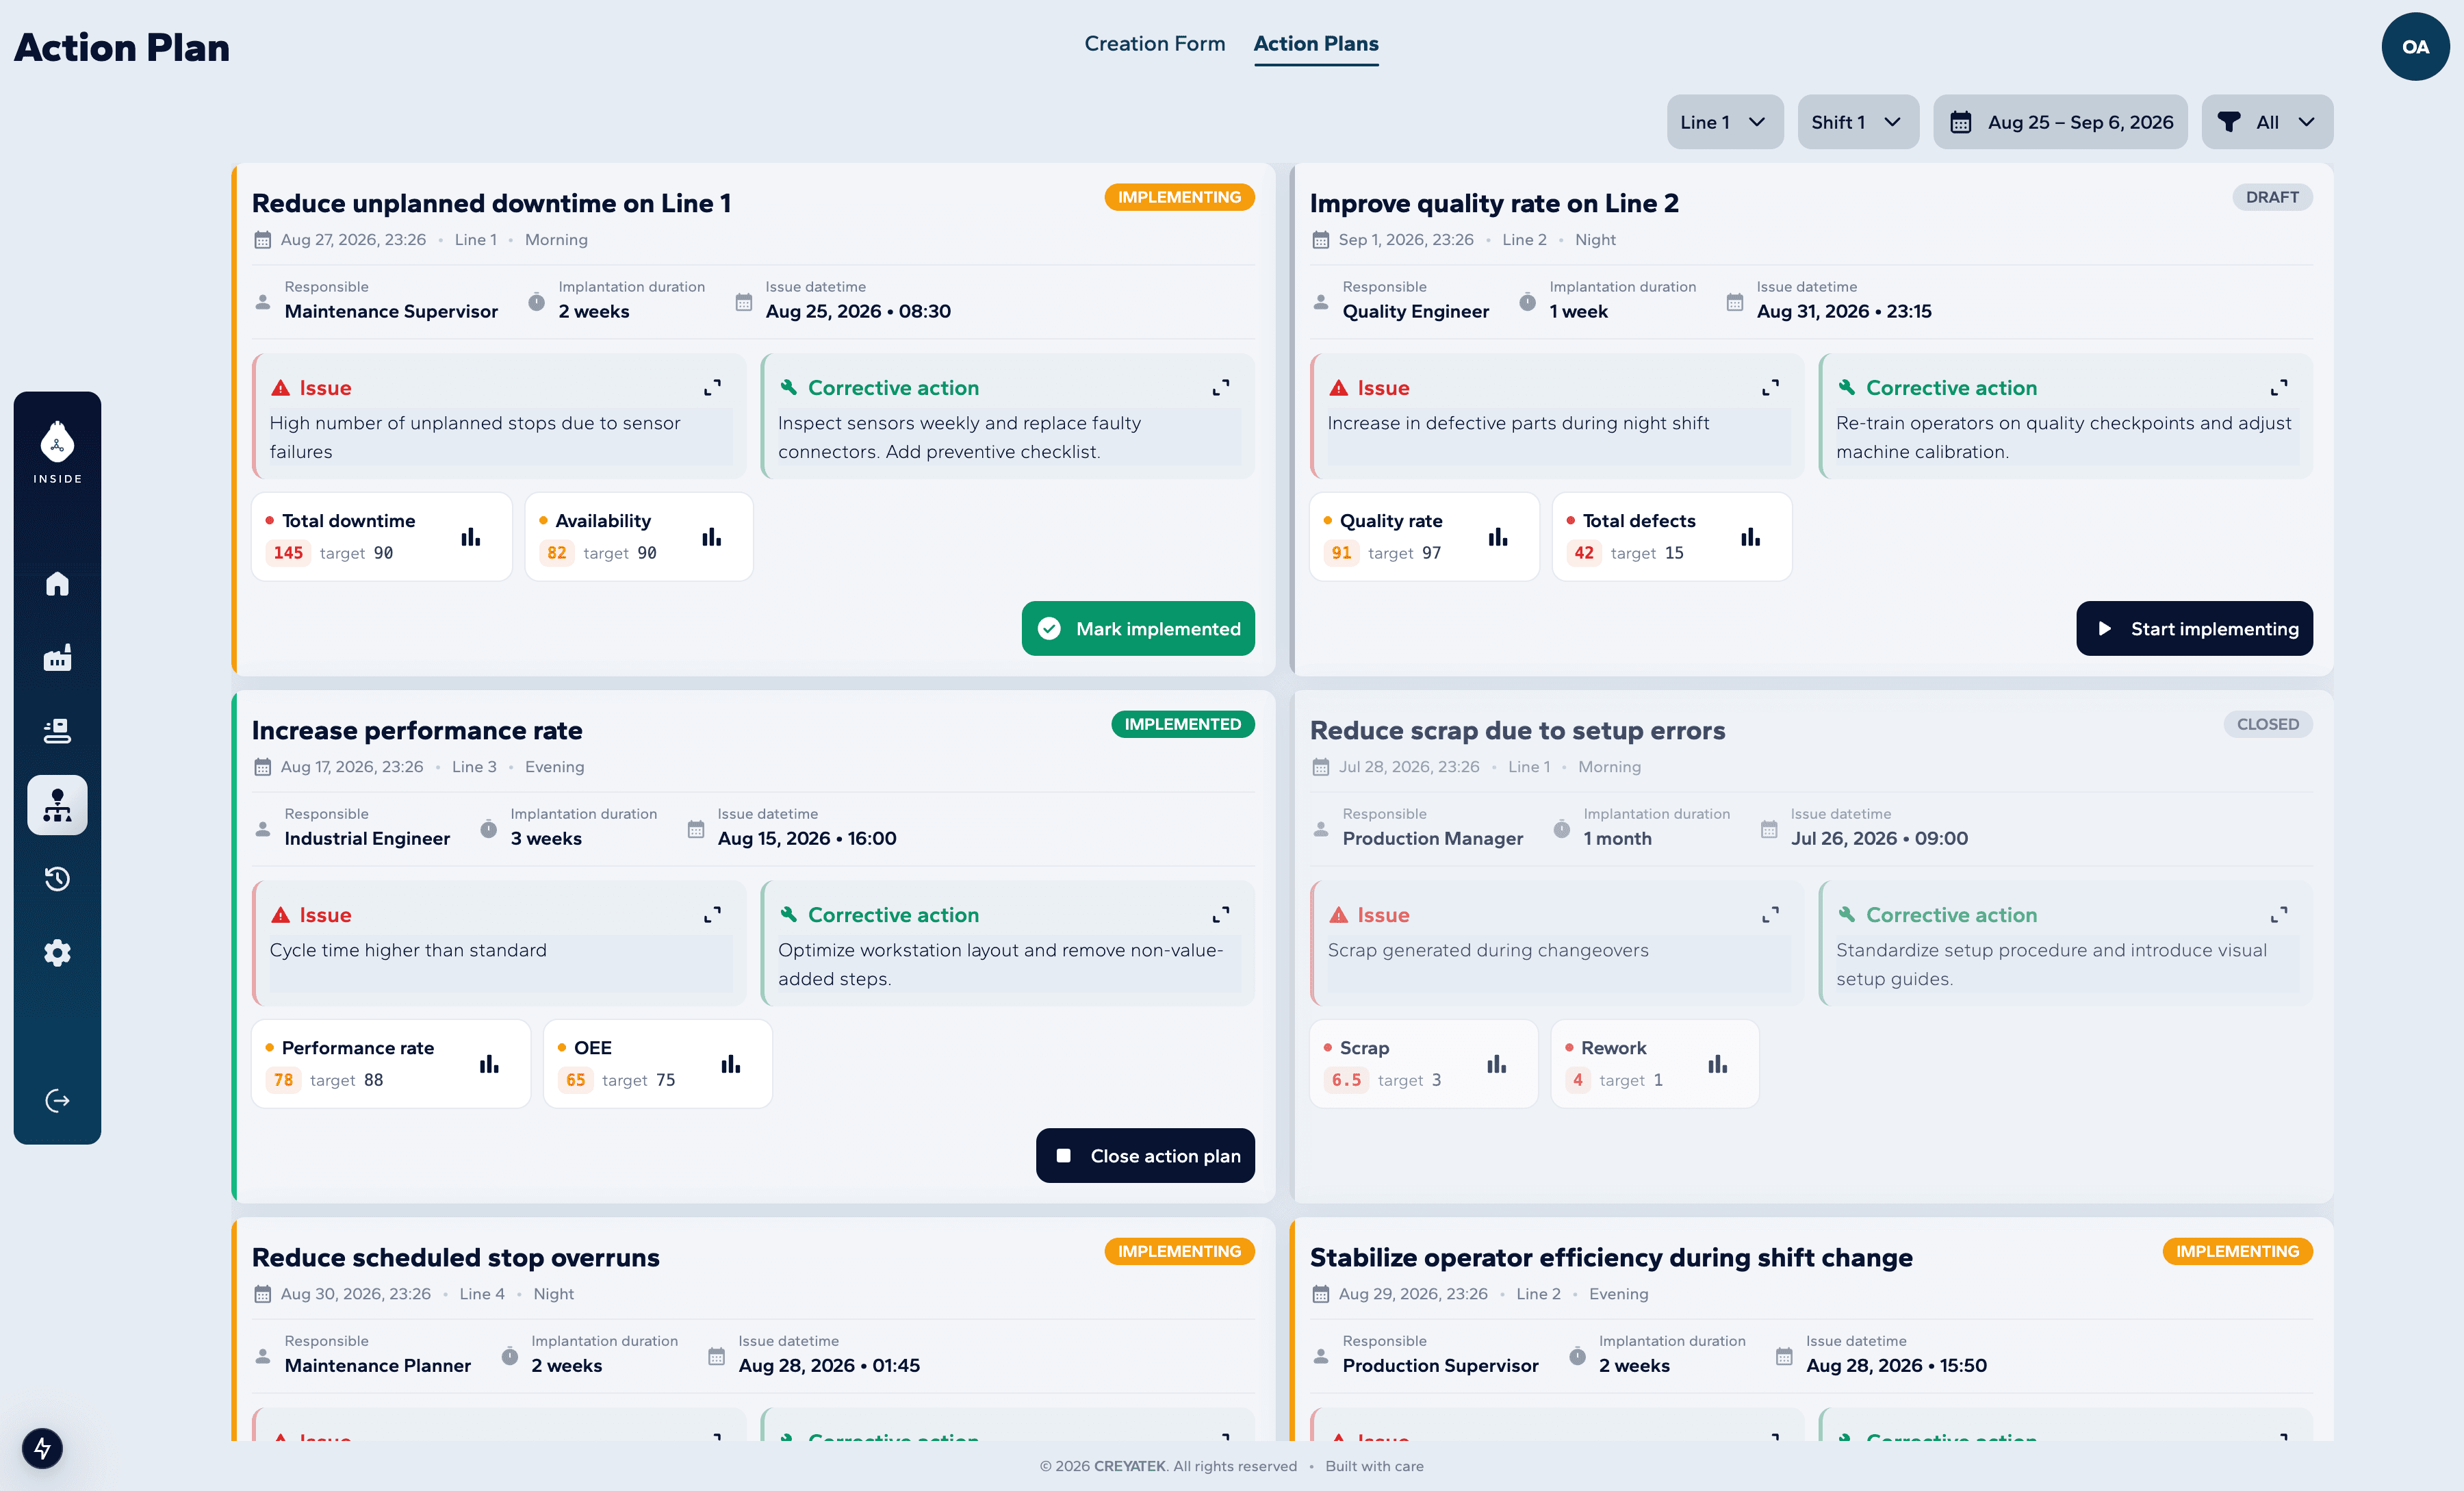Expand Issue of Reduce unplanned downtime card
Viewport: 2464px width, 1491px height.
(712, 387)
